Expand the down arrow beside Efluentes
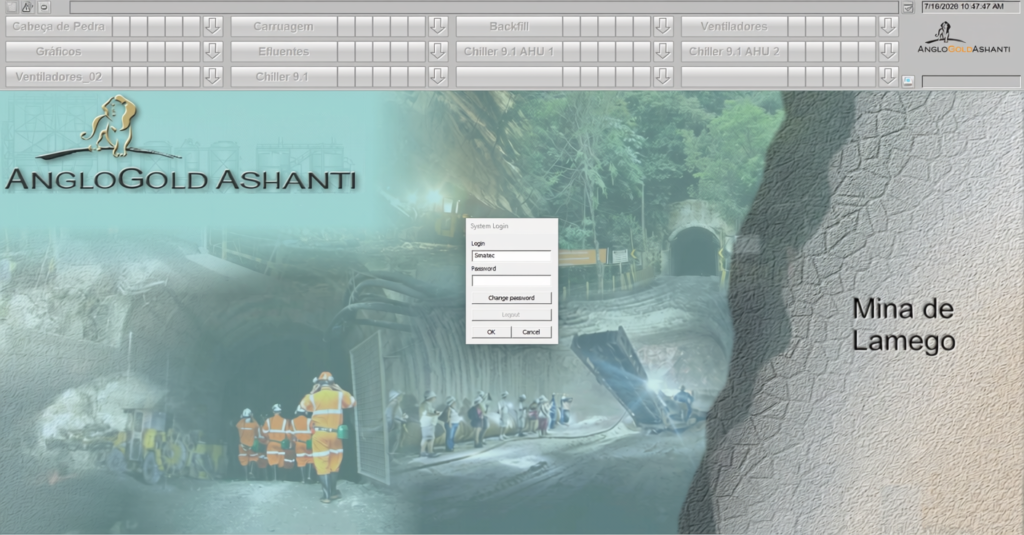The height and width of the screenshot is (535, 1024). (x=438, y=51)
